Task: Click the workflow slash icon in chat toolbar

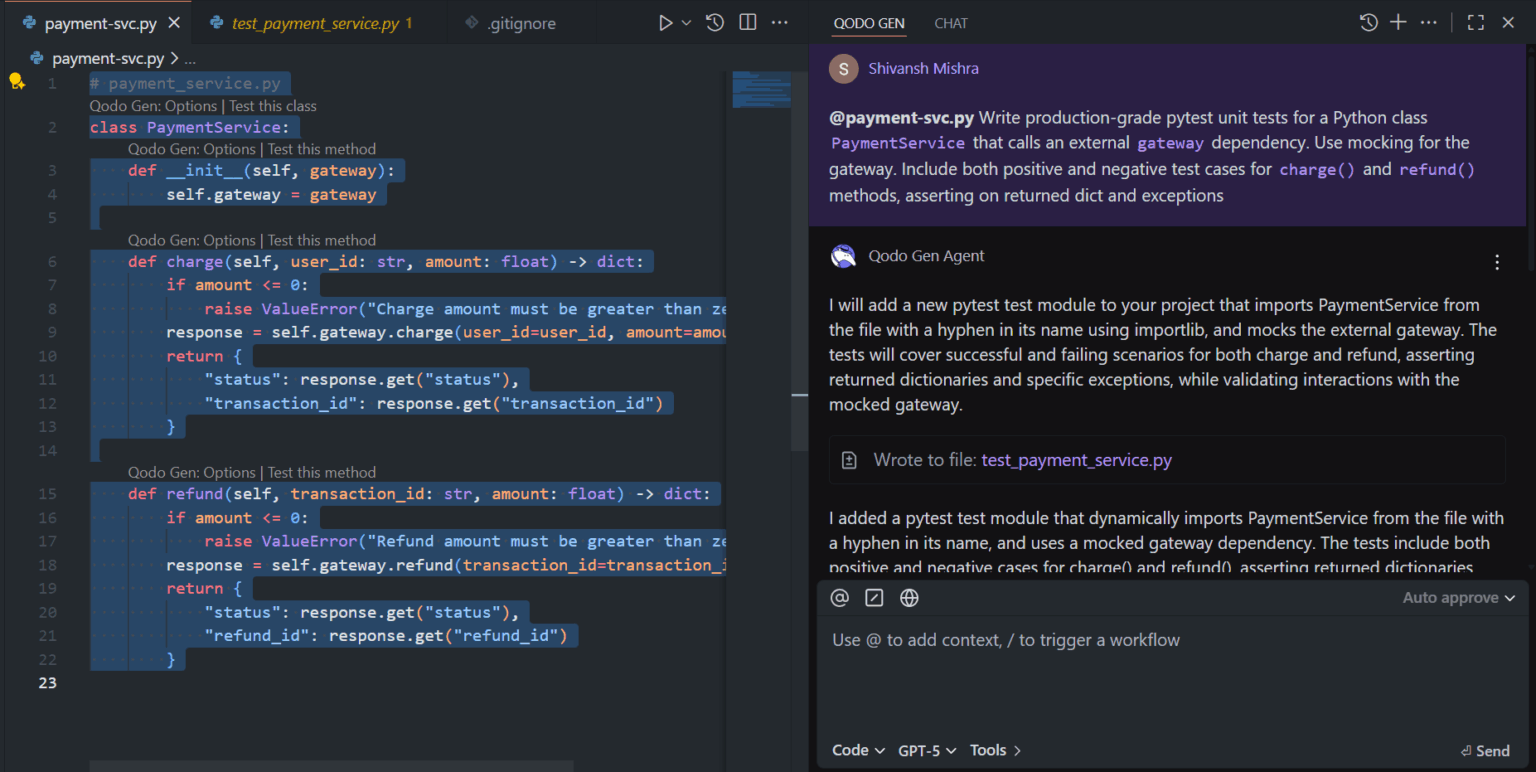Action: click(873, 597)
